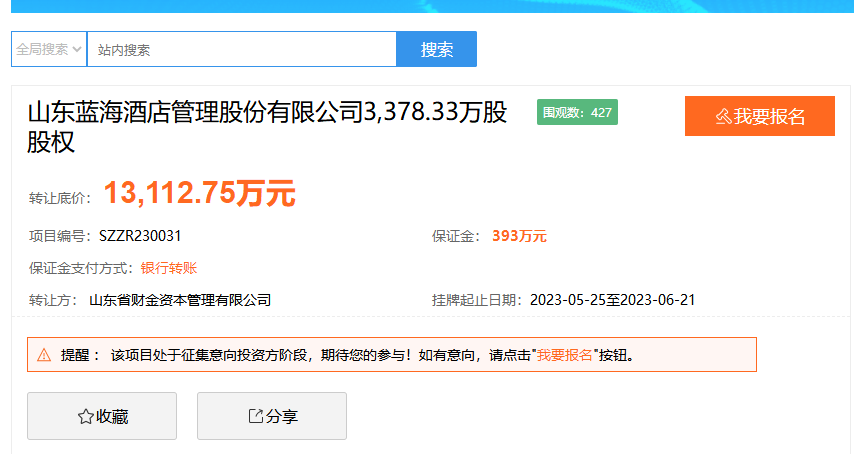Viewport: 854px width, 454px height.
Task: Click the 我要报名 link in the reminder
Action: (564, 355)
